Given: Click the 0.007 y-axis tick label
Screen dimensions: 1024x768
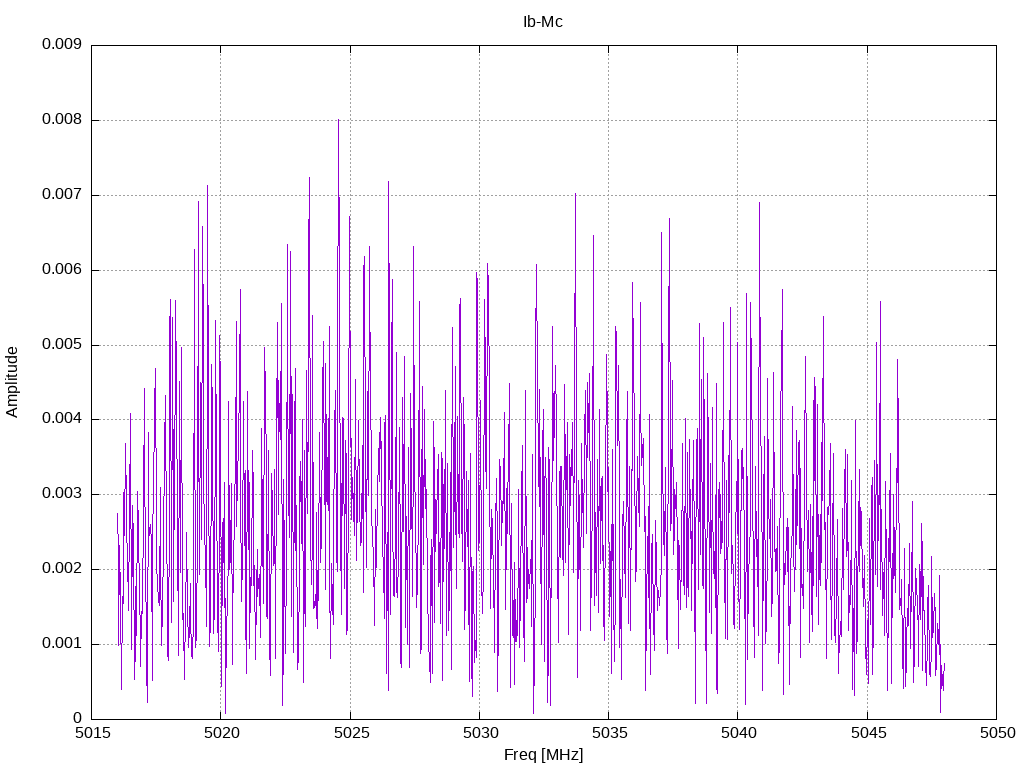Looking at the screenshot, I should [x=62, y=195].
